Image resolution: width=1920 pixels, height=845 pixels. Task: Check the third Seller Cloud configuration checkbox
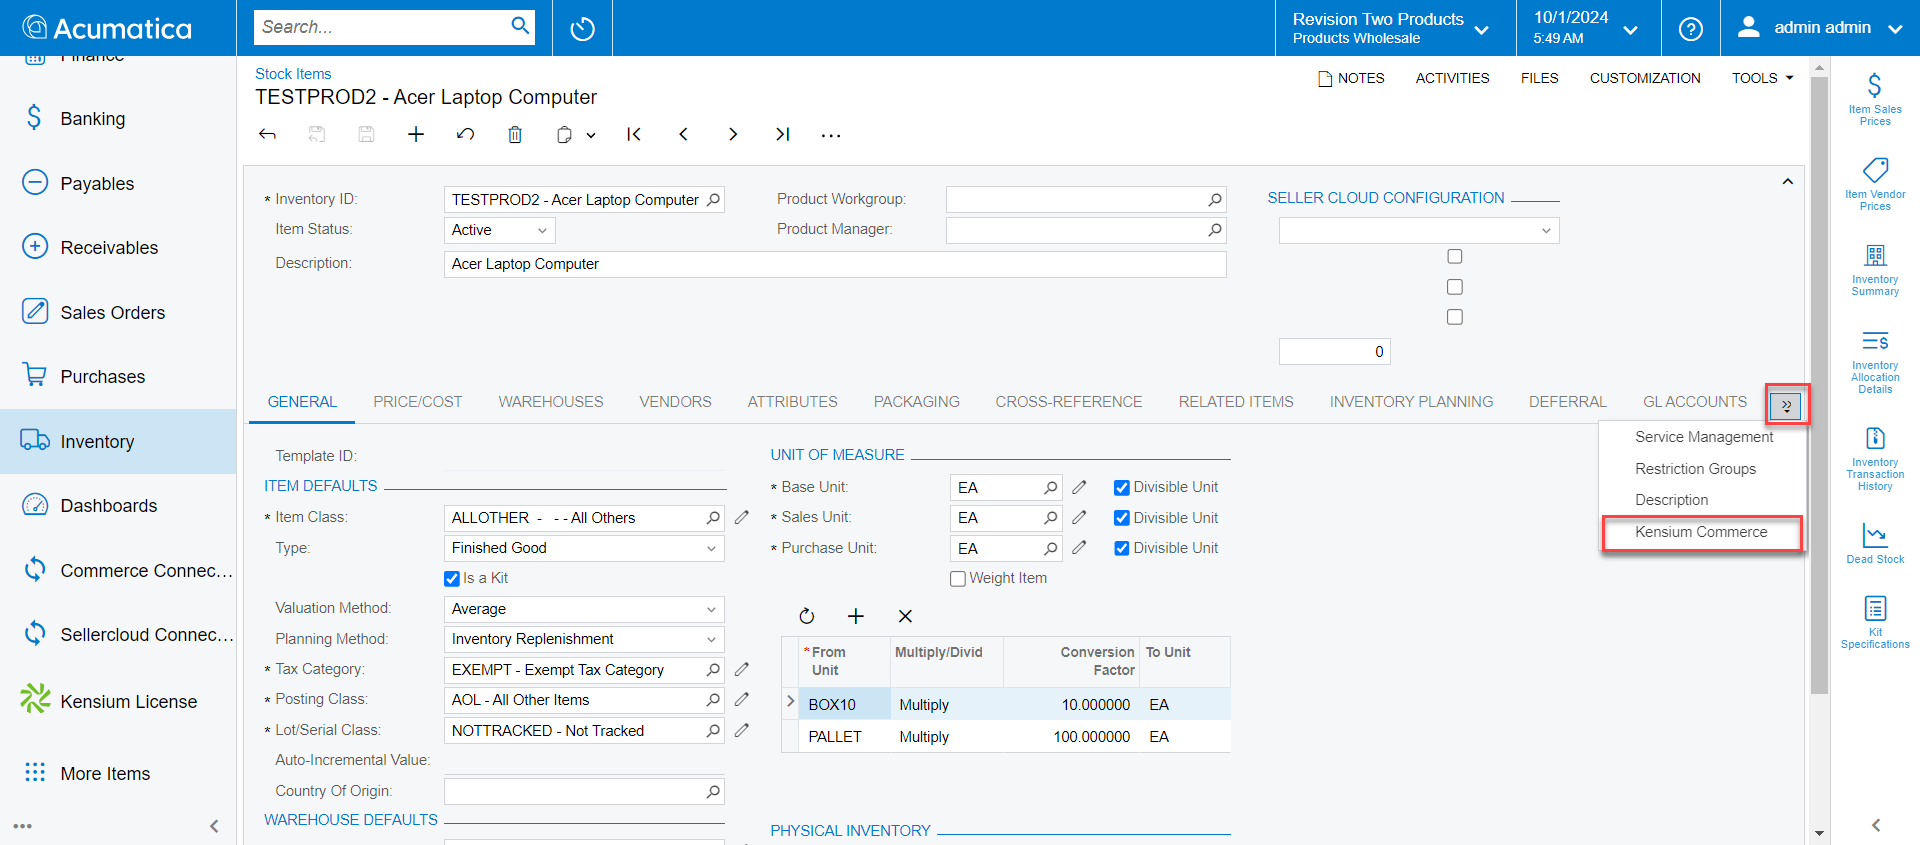pos(1455,317)
